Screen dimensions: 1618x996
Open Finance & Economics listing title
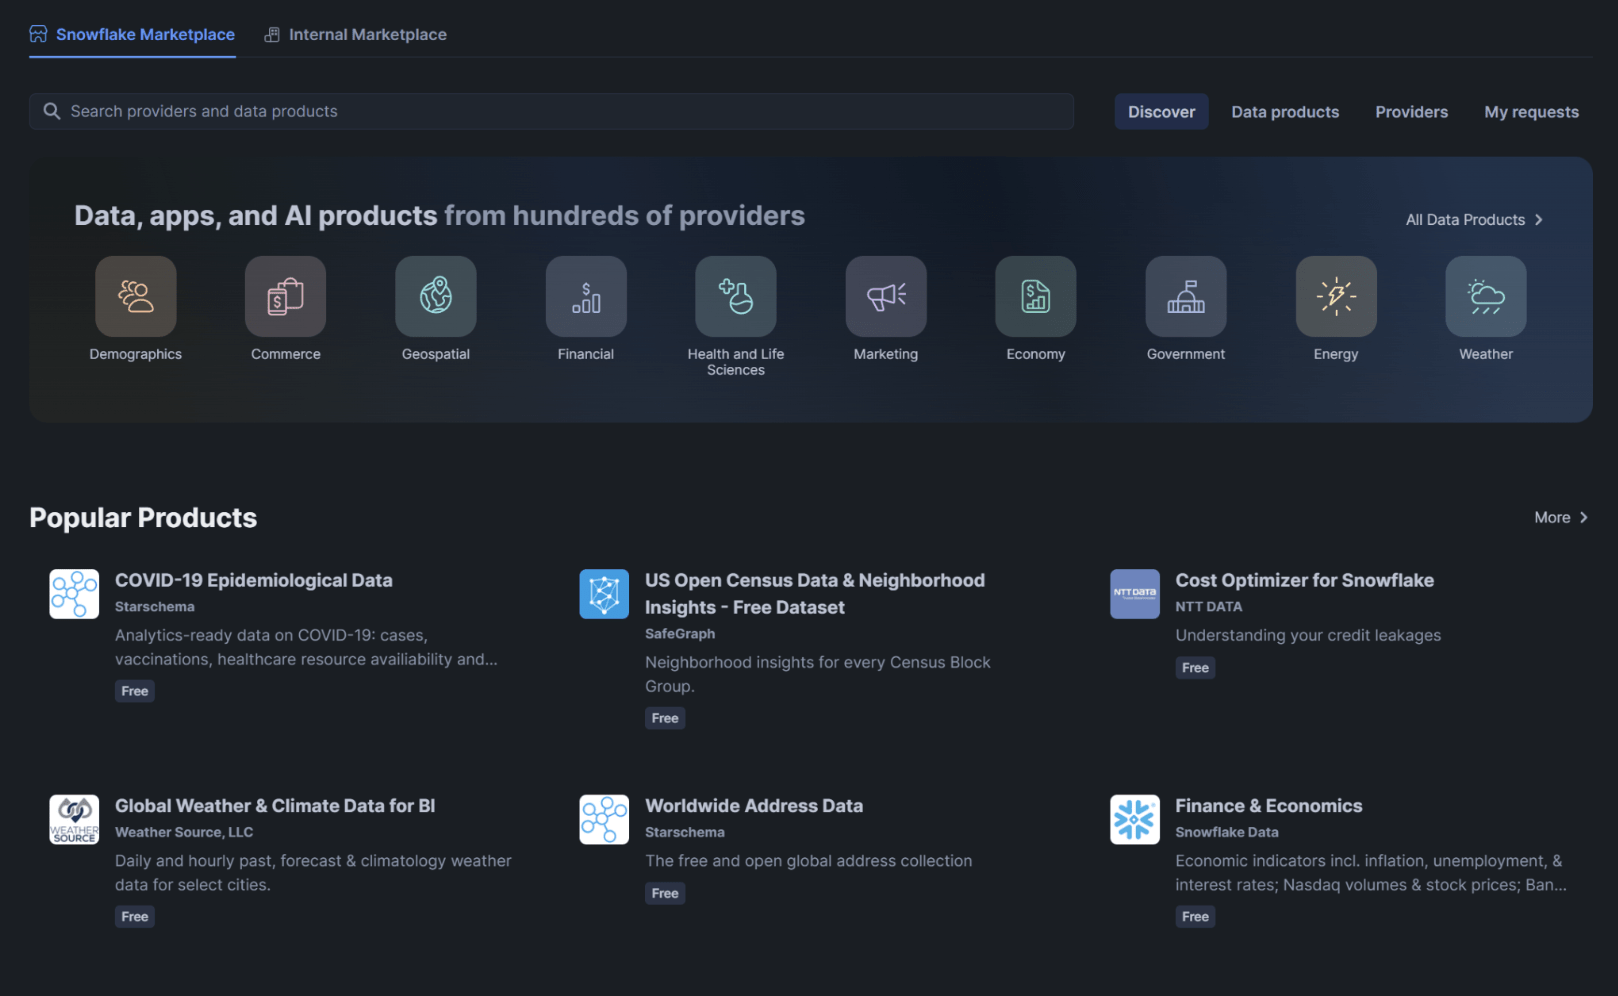tap(1268, 806)
